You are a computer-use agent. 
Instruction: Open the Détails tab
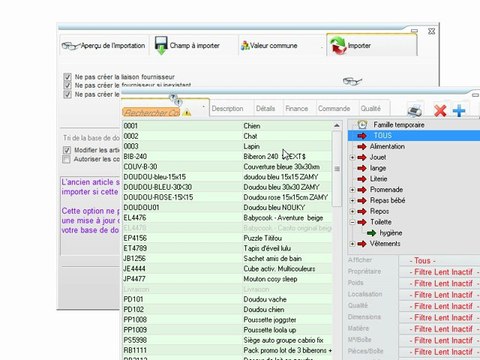(x=266, y=109)
